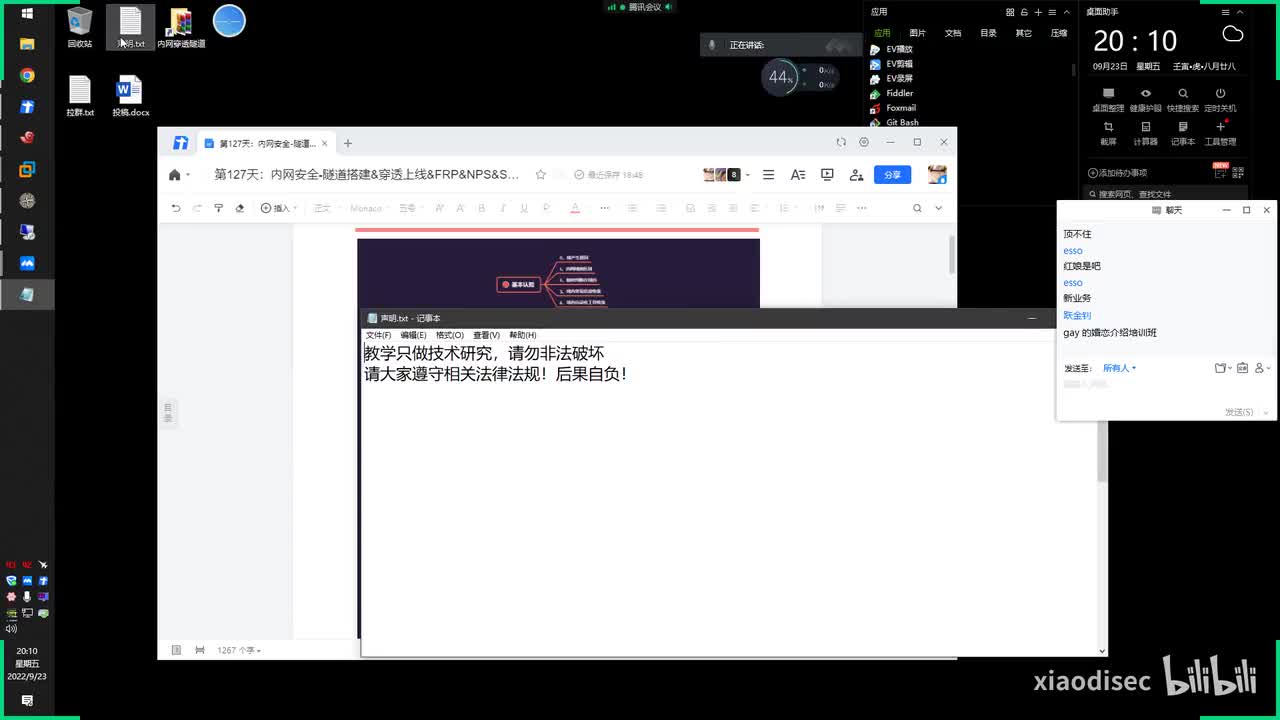Toggle italic formatting in document toolbar

pyautogui.click(x=503, y=208)
